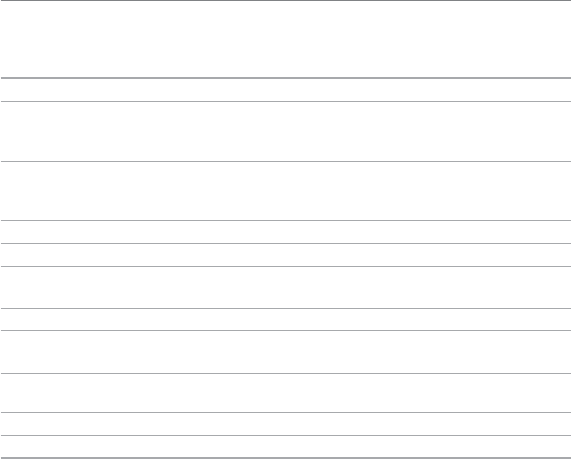Select the third blank table row
The image size is (571, 459).
click(x=286, y=191)
